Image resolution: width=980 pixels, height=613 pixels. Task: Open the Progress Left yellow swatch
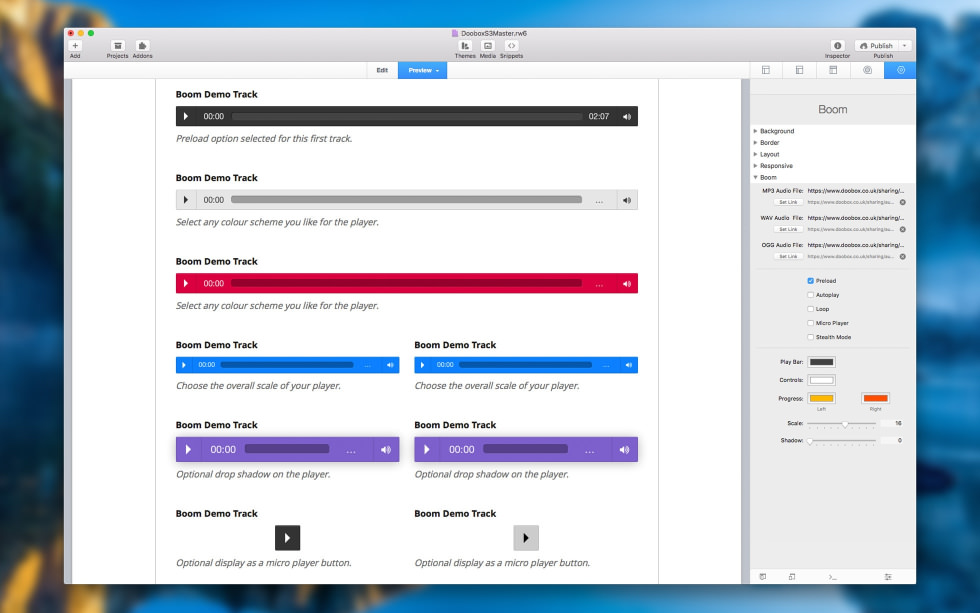821,399
